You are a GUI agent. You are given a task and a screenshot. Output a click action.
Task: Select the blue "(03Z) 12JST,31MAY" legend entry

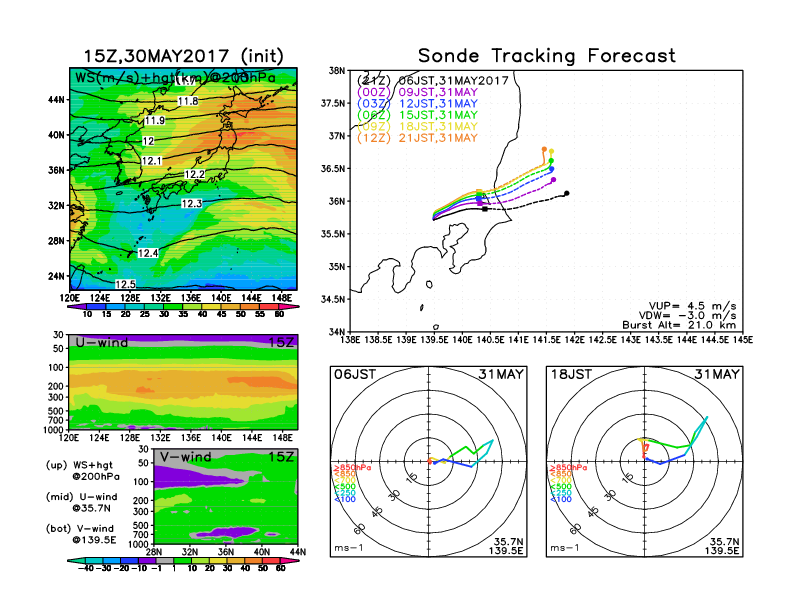(x=417, y=104)
